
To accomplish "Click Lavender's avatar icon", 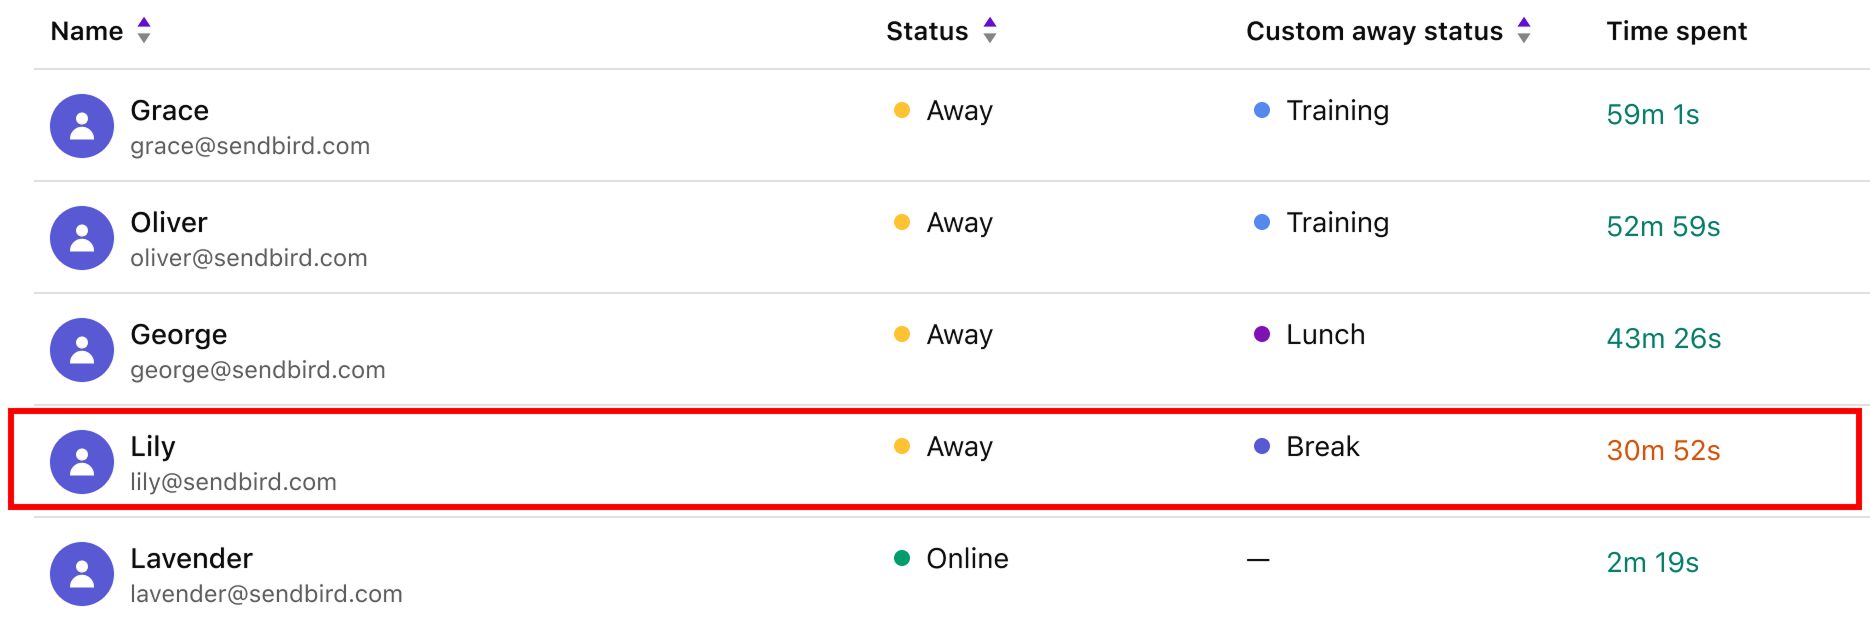I will 82,573.
